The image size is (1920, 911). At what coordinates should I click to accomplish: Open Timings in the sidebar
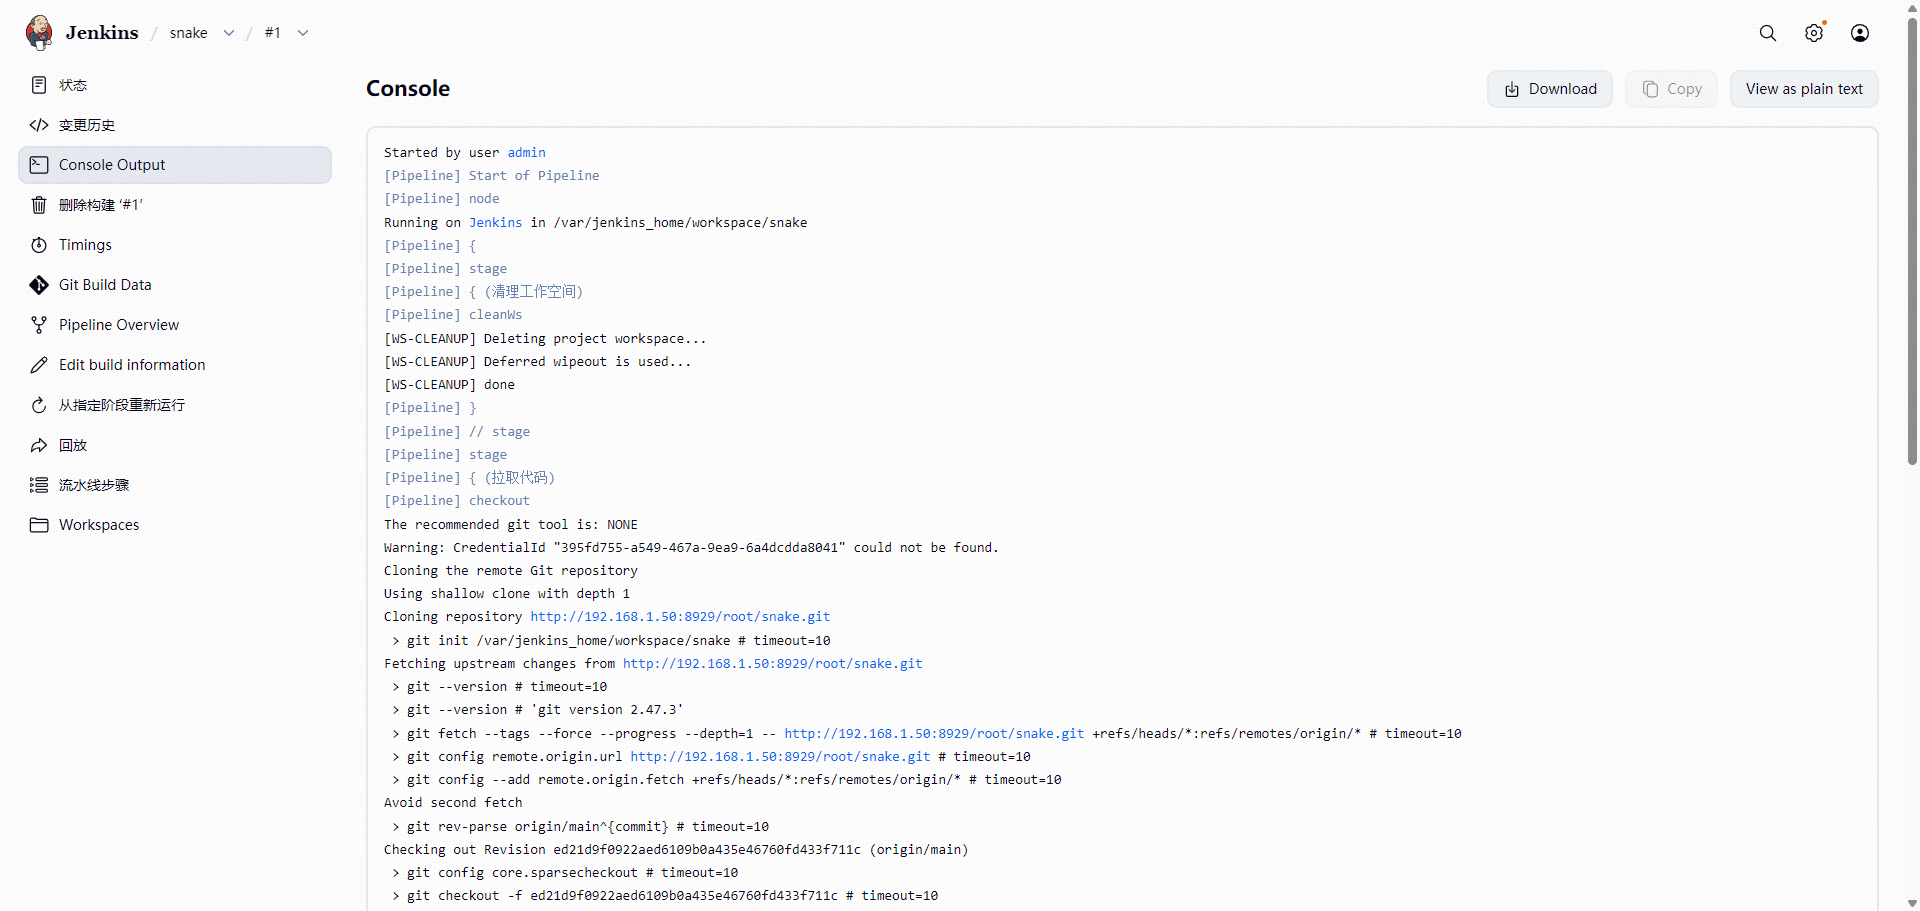click(x=175, y=245)
